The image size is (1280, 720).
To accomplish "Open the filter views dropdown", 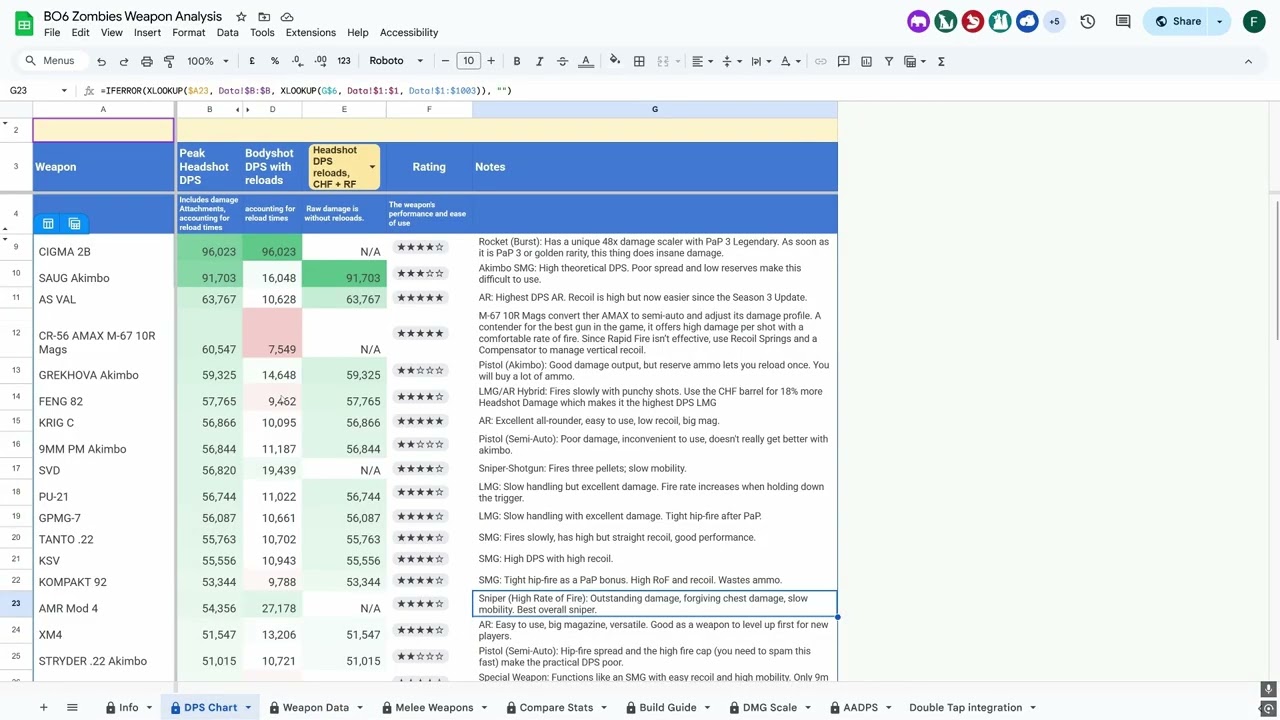I will (x=914, y=61).
